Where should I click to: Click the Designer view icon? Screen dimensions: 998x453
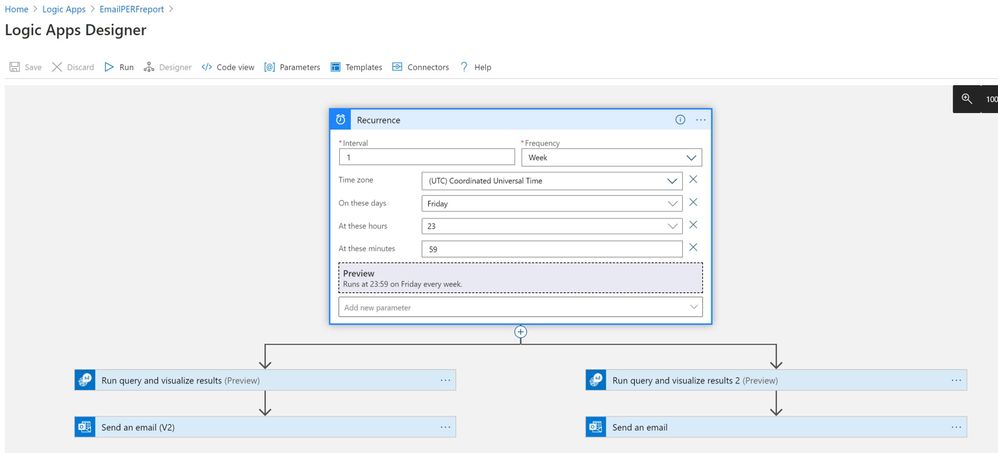click(x=149, y=67)
